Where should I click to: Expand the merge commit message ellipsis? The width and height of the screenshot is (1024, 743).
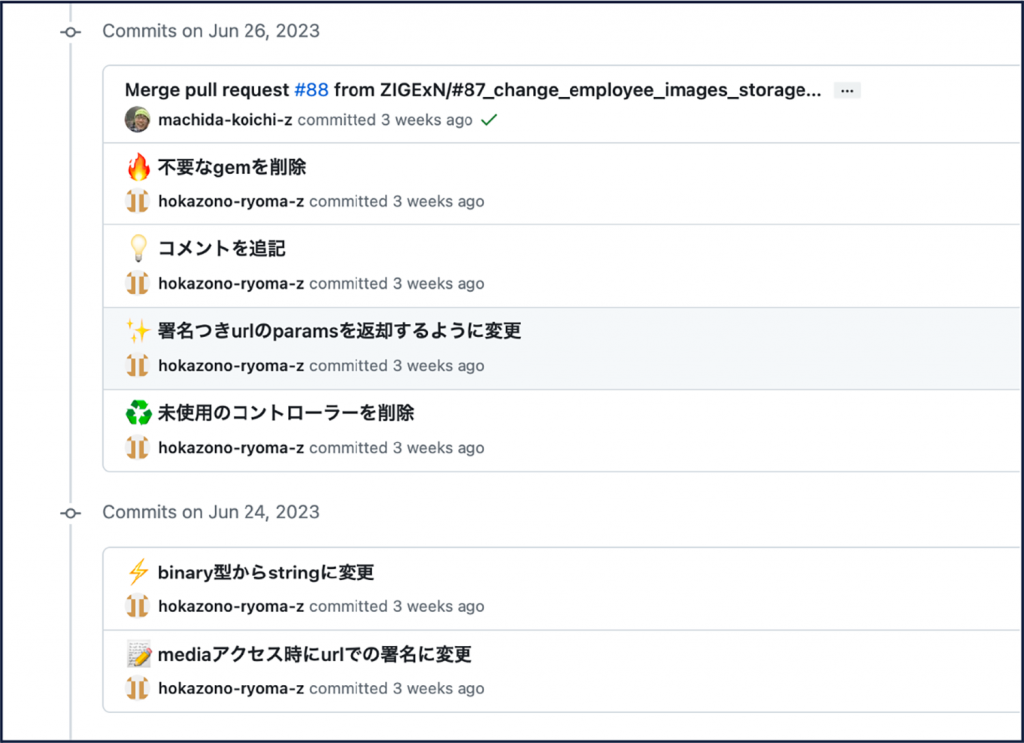click(x=847, y=91)
